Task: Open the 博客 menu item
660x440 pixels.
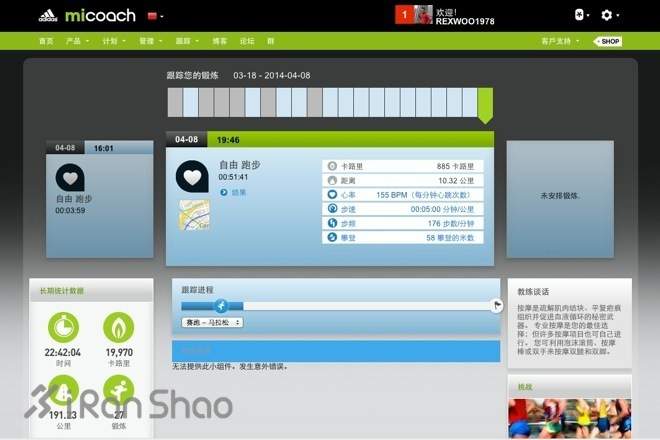Action: pyautogui.click(x=219, y=41)
